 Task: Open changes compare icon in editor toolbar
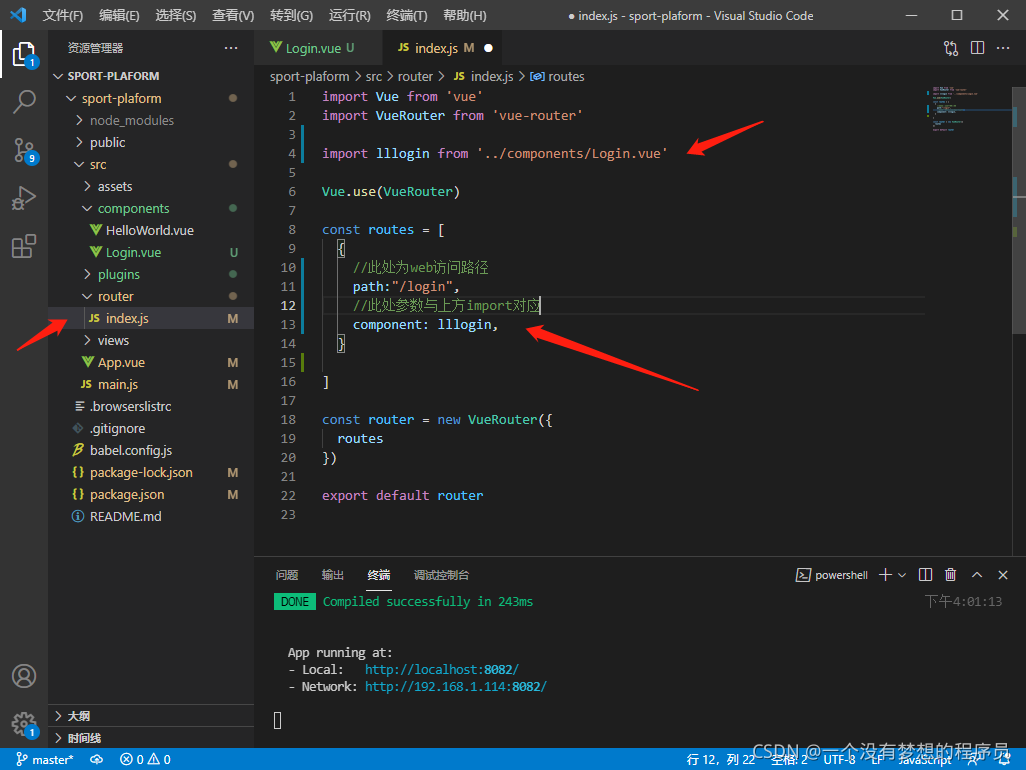click(x=951, y=48)
